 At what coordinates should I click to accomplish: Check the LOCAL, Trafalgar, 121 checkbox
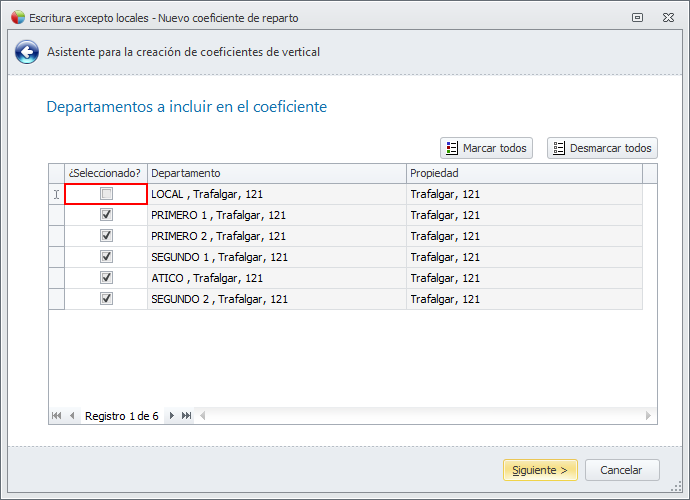click(107, 194)
